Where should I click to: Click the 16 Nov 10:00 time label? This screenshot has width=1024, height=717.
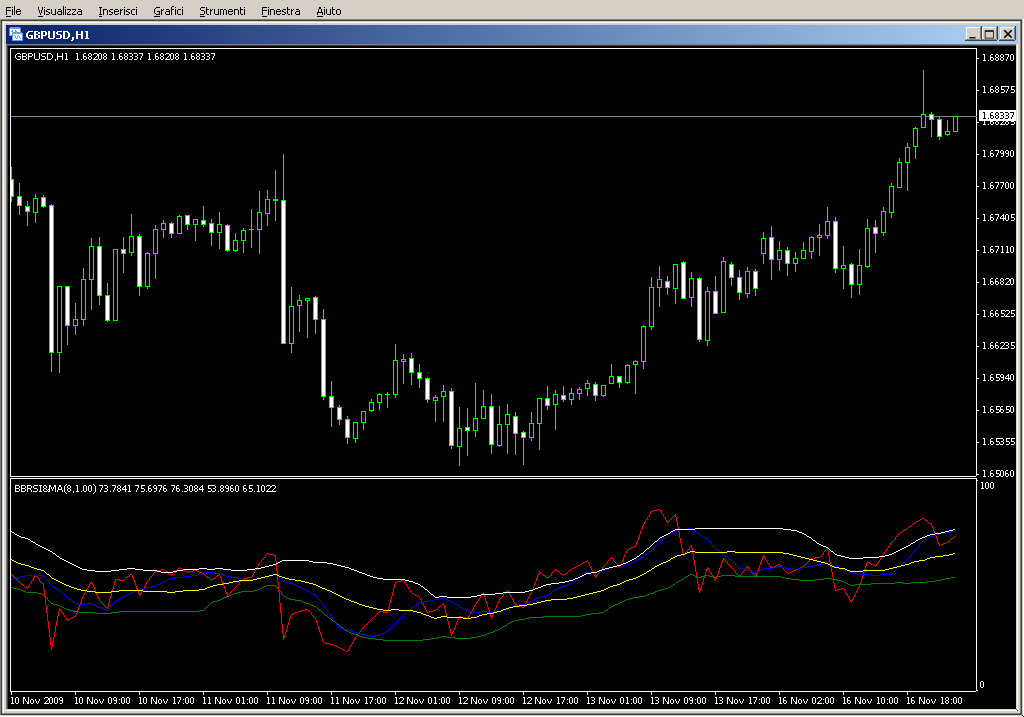point(870,701)
